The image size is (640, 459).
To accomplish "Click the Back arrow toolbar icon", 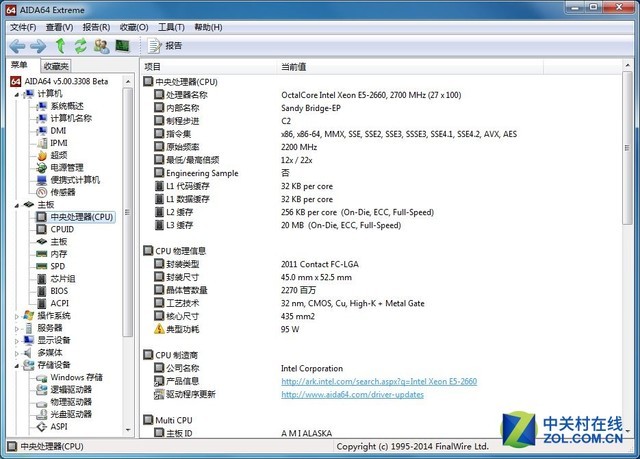I will coord(17,46).
